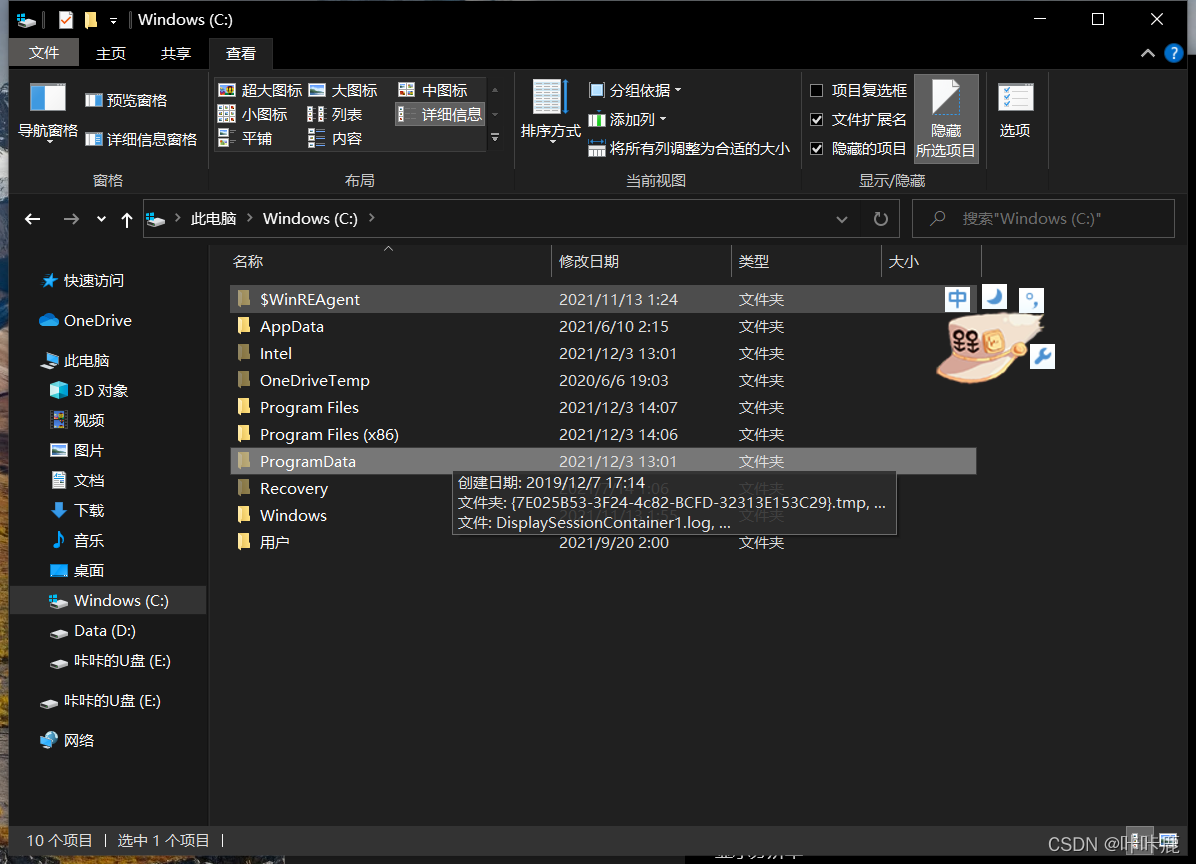Open Add columns (添加列) dropdown
Screen dimensions: 1196x864
[x=627, y=120]
